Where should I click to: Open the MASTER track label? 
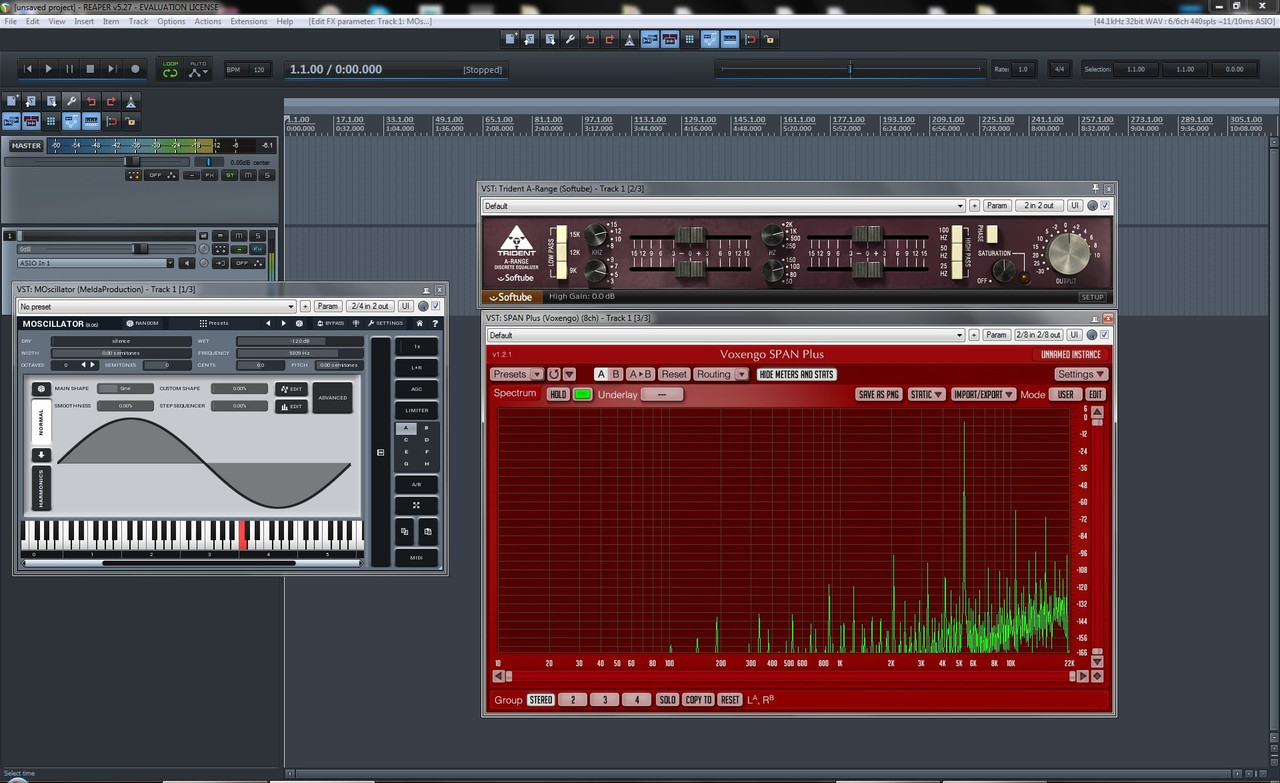27,145
